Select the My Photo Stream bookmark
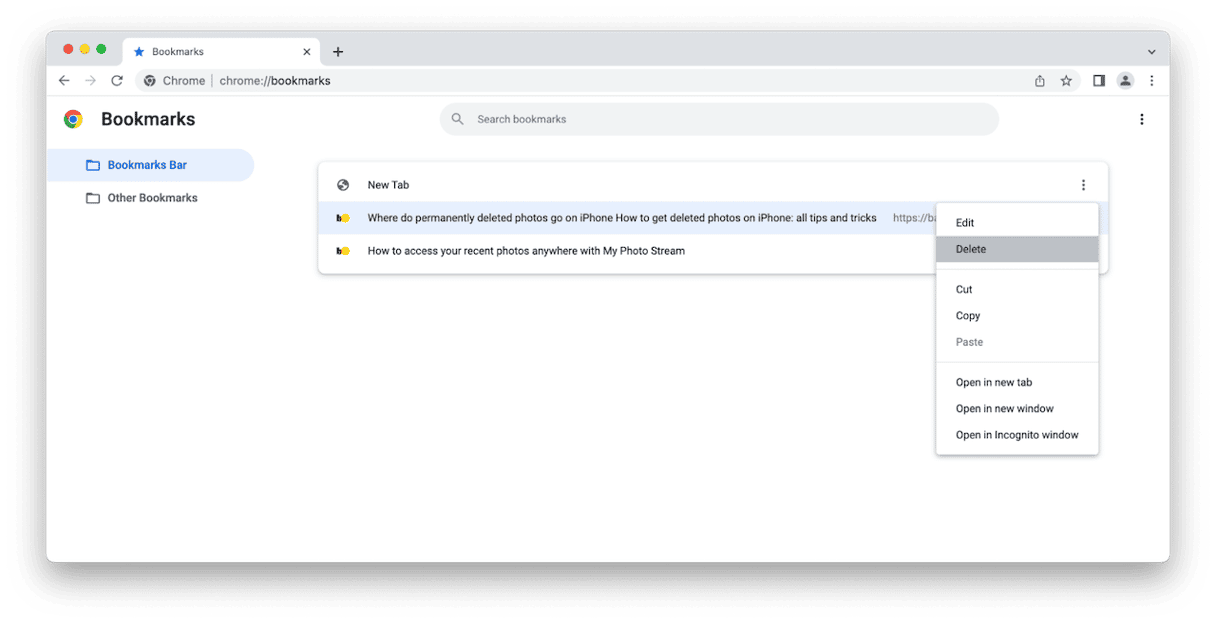 [526, 251]
